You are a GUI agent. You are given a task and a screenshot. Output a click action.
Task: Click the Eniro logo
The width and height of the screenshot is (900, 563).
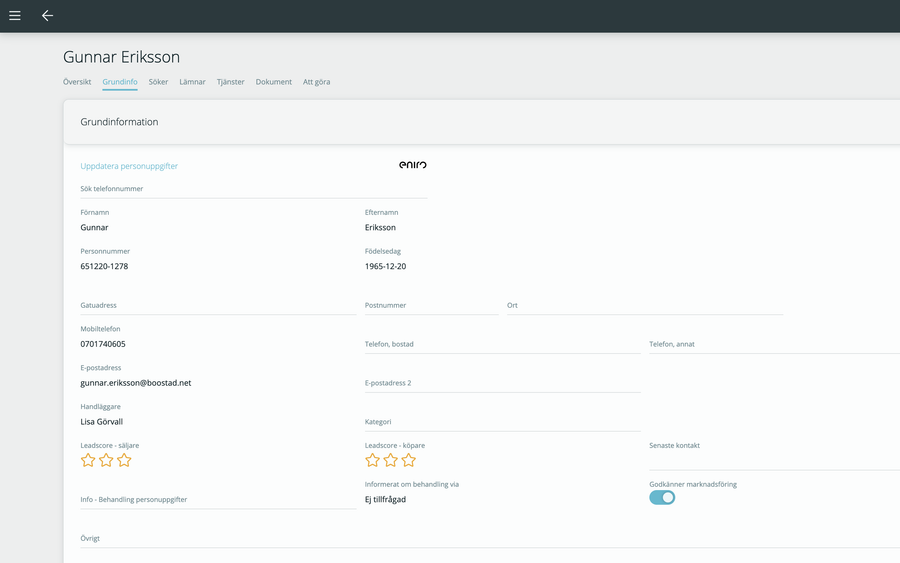click(413, 165)
